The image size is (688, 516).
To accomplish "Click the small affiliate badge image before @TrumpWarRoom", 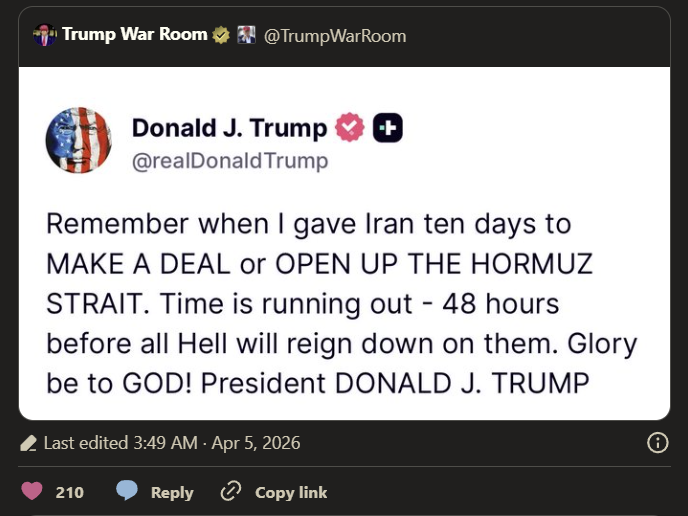I will click(x=246, y=35).
